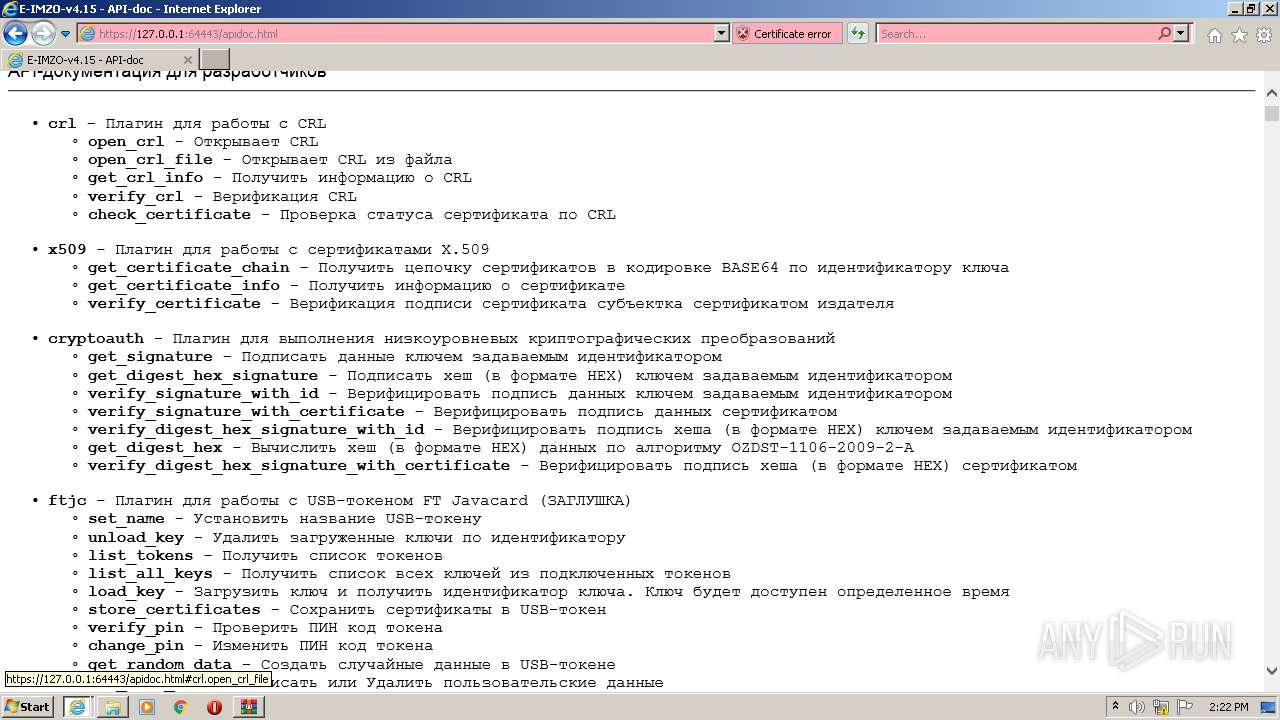Open the get_signature link
Screen dimensions: 1280x720
tap(150, 357)
